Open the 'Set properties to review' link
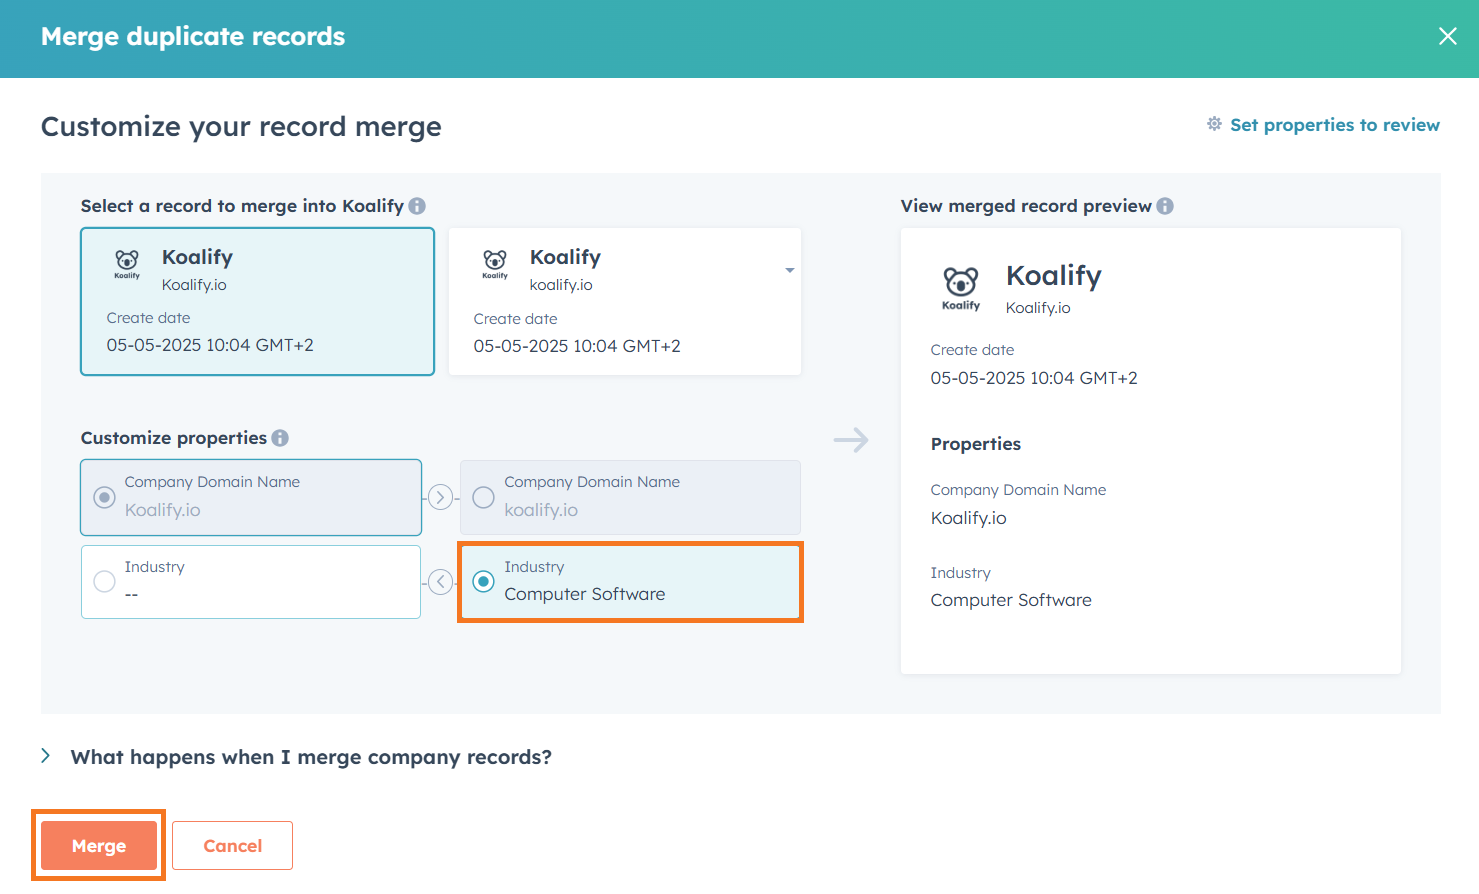Screen dimensions: 1479x894 (1335, 124)
